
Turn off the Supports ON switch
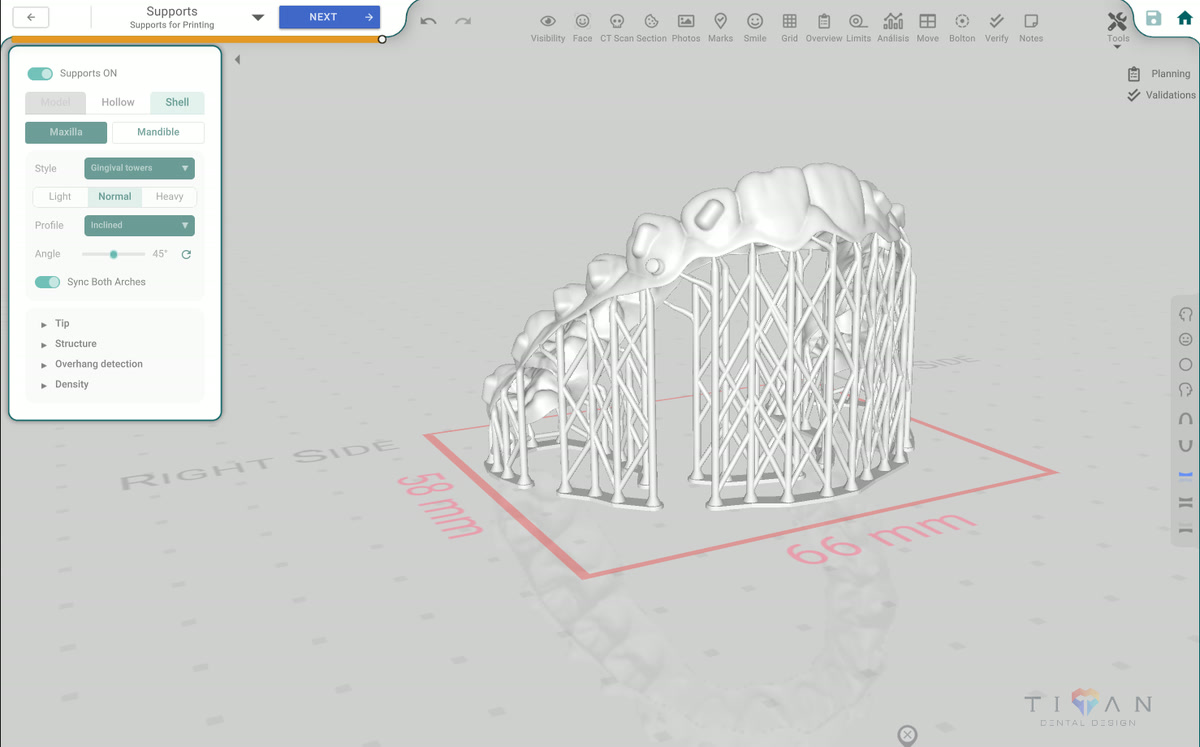40,74
